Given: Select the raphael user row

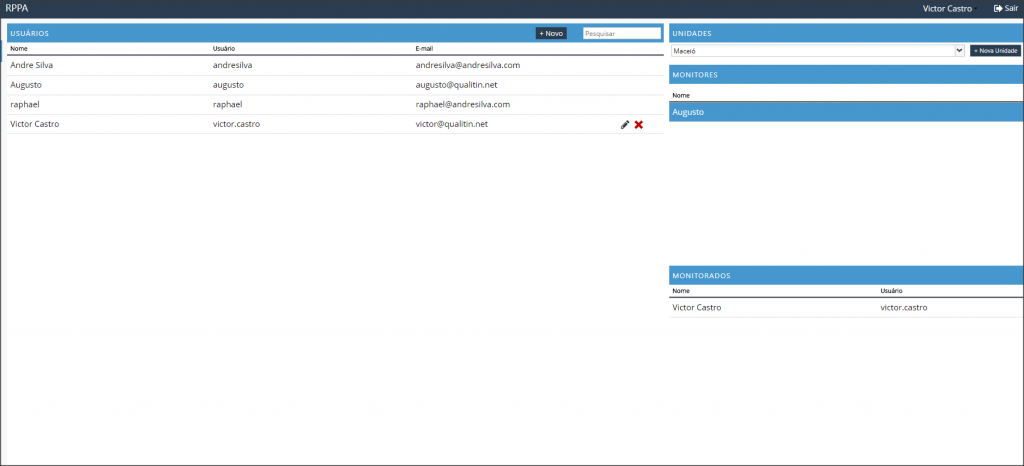Looking at the screenshot, I should point(25,104).
